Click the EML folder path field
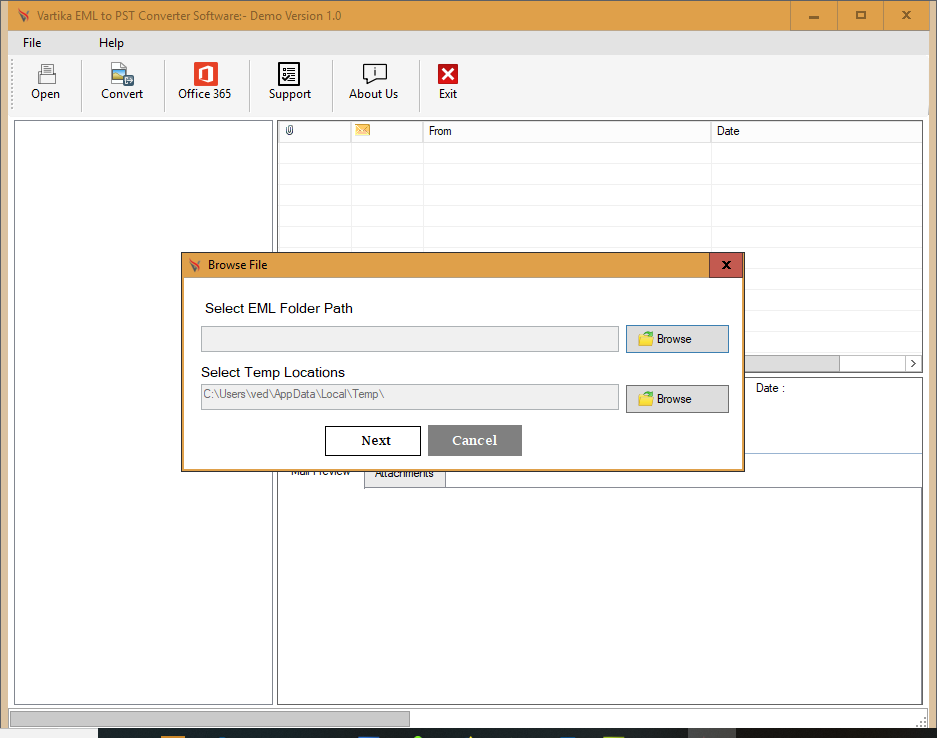This screenshot has height=738, width=937. click(410, 339)
